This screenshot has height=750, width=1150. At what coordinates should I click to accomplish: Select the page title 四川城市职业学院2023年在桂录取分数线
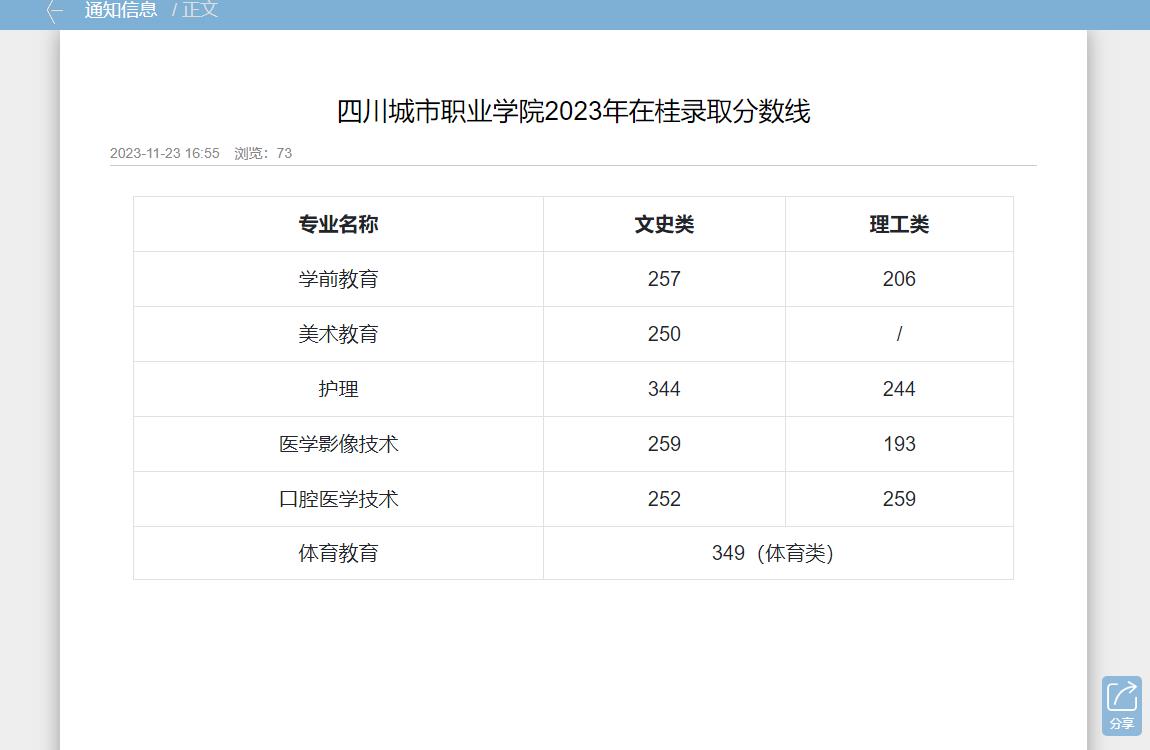(x=574, y=111)
